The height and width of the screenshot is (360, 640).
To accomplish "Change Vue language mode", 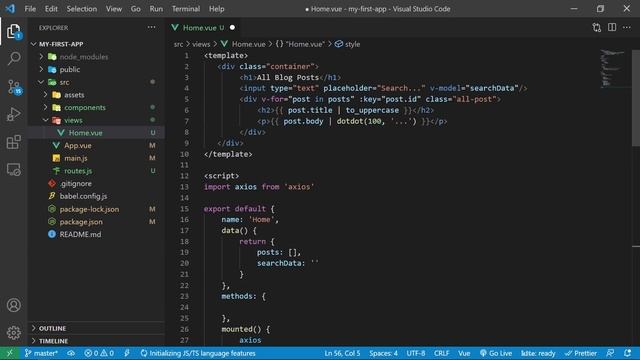I will pyautogui.click(x=464, y=353).
